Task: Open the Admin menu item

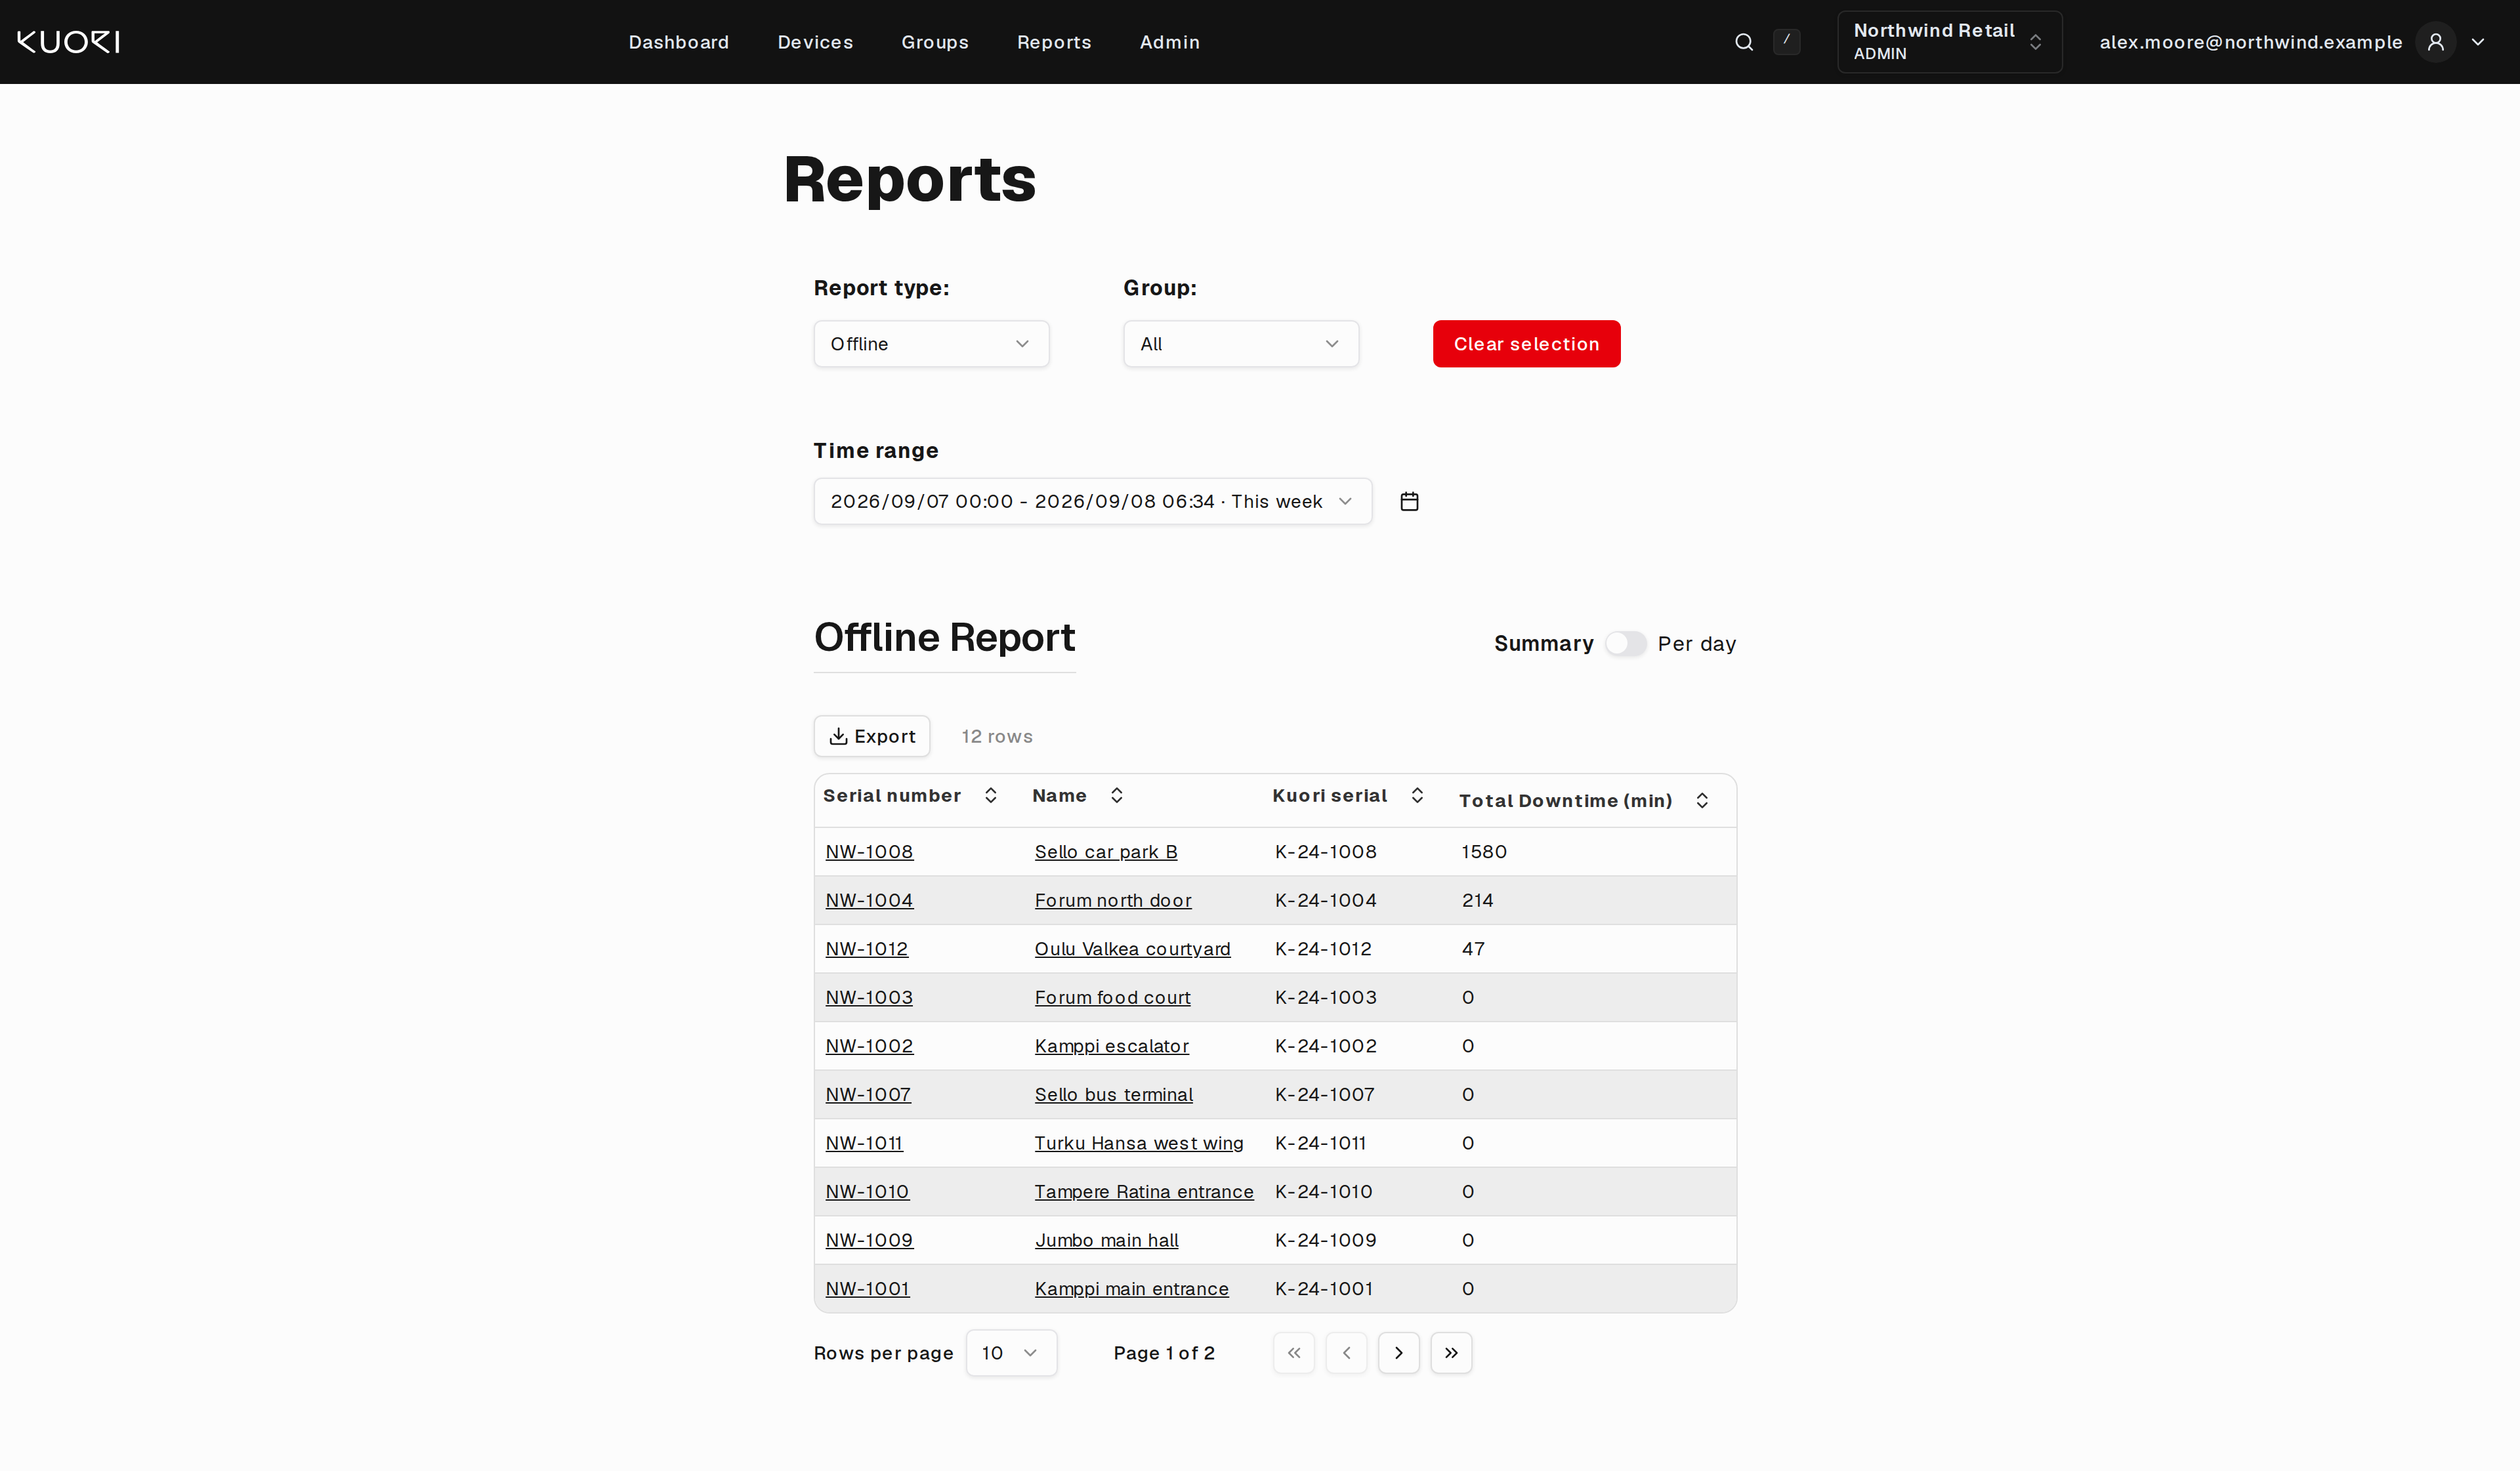Action: pyautogui.click(x=1169, y=42)
